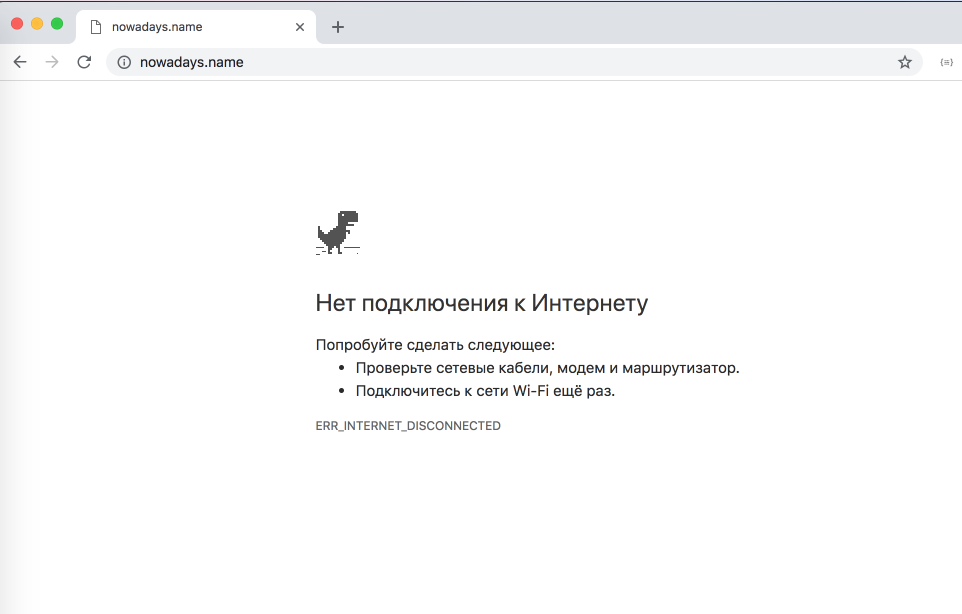This screenshot has height=614, width=962.
Task: Bookmark the page using the star icon
Action: pos(905,62)
